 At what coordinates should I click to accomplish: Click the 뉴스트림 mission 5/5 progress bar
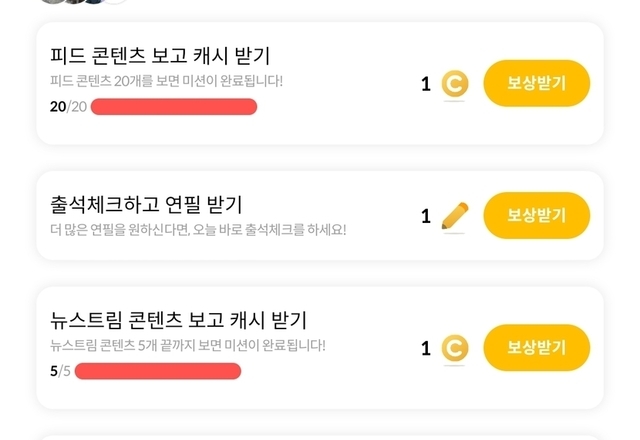click(158, 371)
